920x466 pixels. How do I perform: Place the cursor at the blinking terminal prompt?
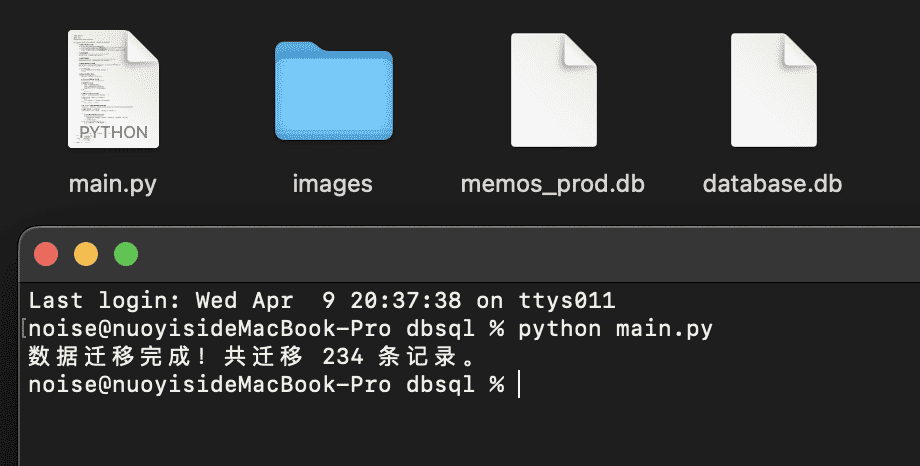tap(519, 384)
